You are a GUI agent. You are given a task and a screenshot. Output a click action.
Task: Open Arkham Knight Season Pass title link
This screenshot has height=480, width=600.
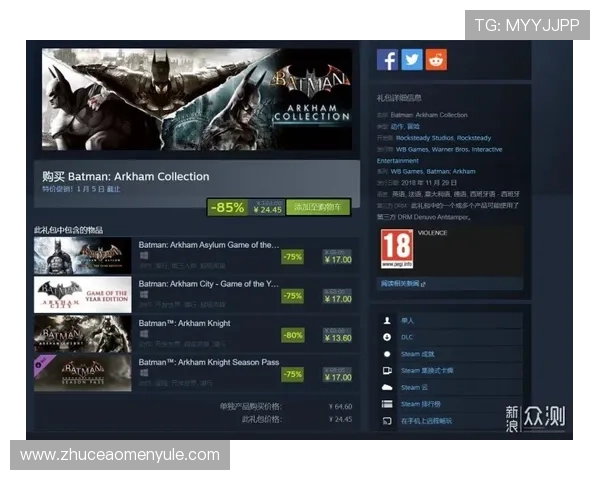click(x=208, y=363)
